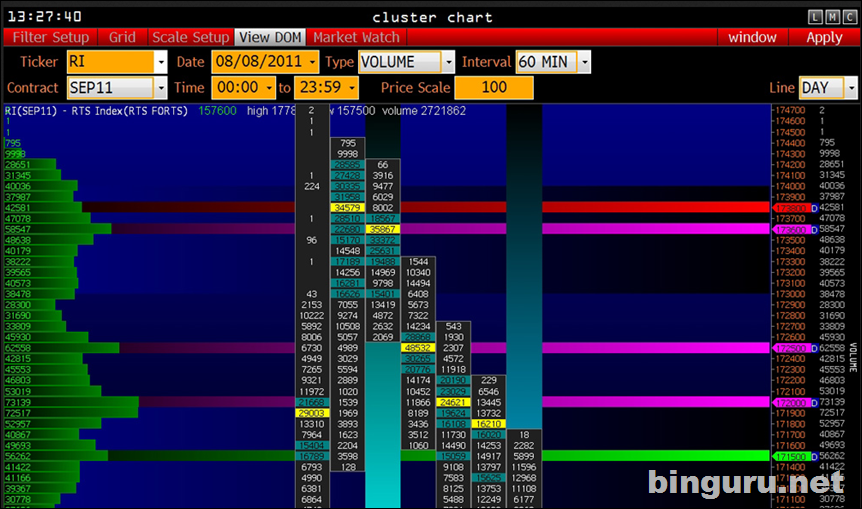
Task: Click the yellow cluster cell 48532
Action: pos(418,348)
